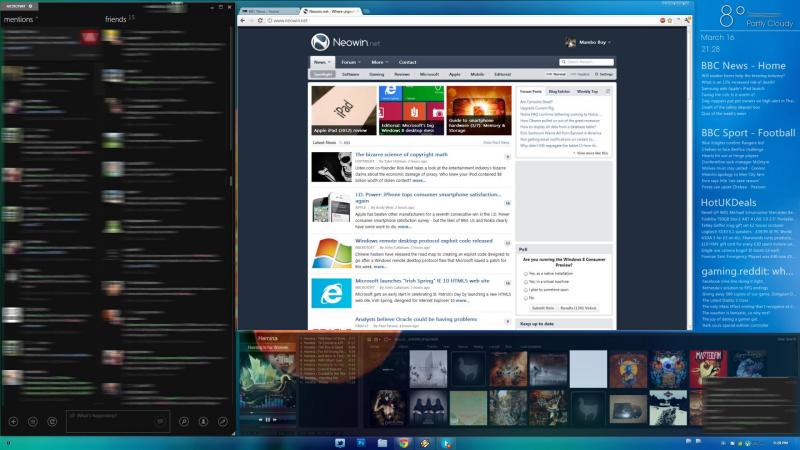The height and width of the screenshot is (450, 800).
Task: Select the Microsoft category
Action: click(x=429, y=74)
